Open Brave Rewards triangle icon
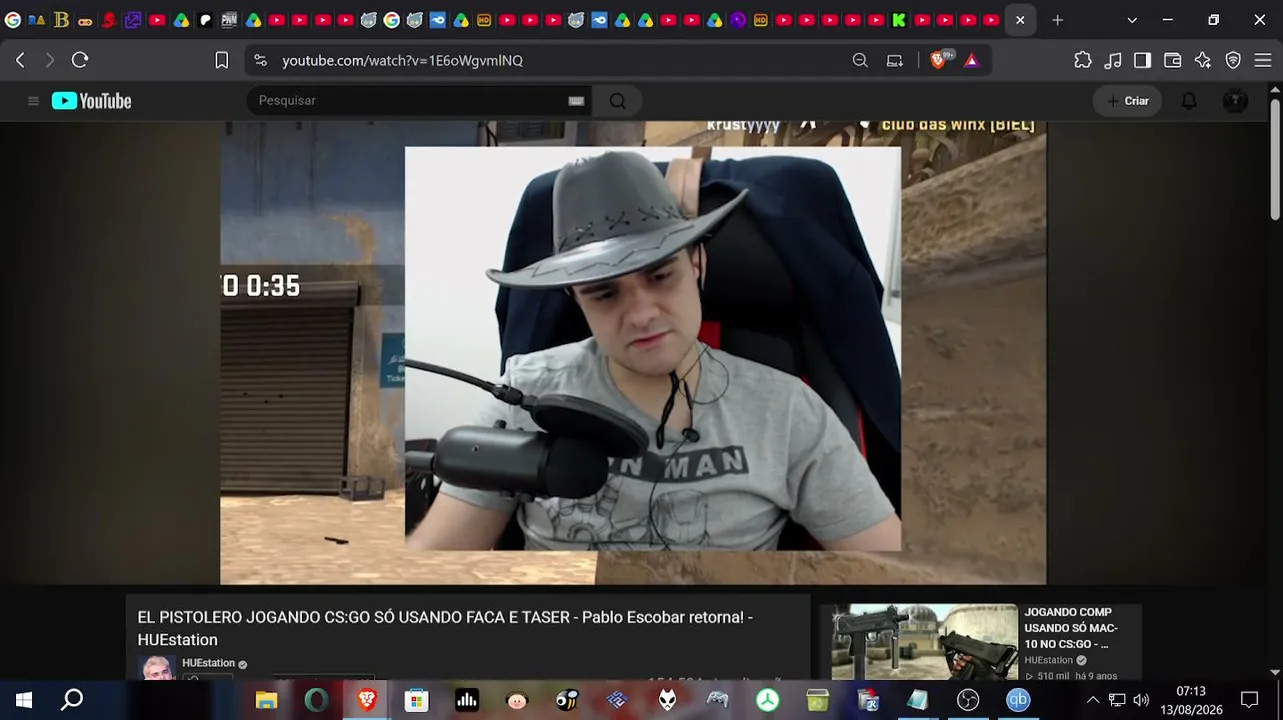The image size is (1283, 720). coord(971,60)
